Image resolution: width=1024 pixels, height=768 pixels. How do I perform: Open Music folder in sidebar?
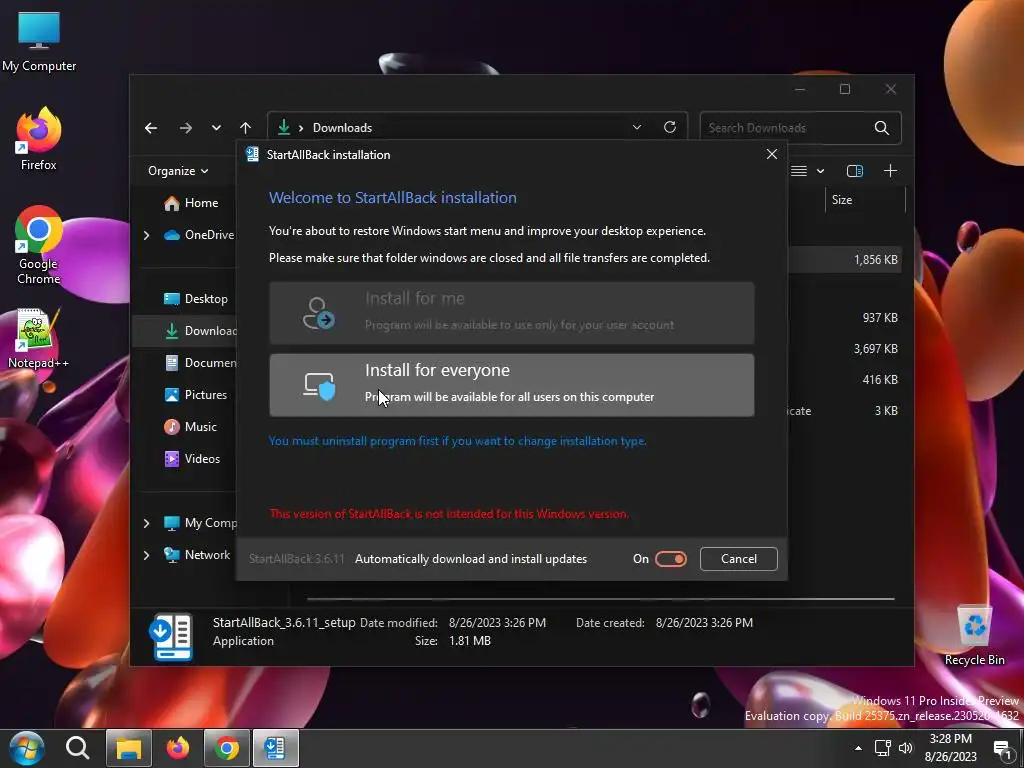point(190,427)
